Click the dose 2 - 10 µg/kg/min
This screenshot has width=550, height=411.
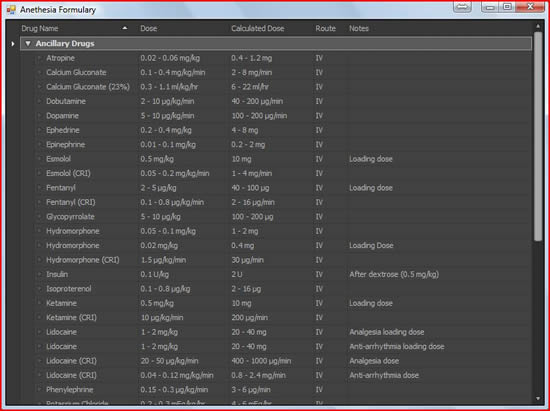click(167, 101)
